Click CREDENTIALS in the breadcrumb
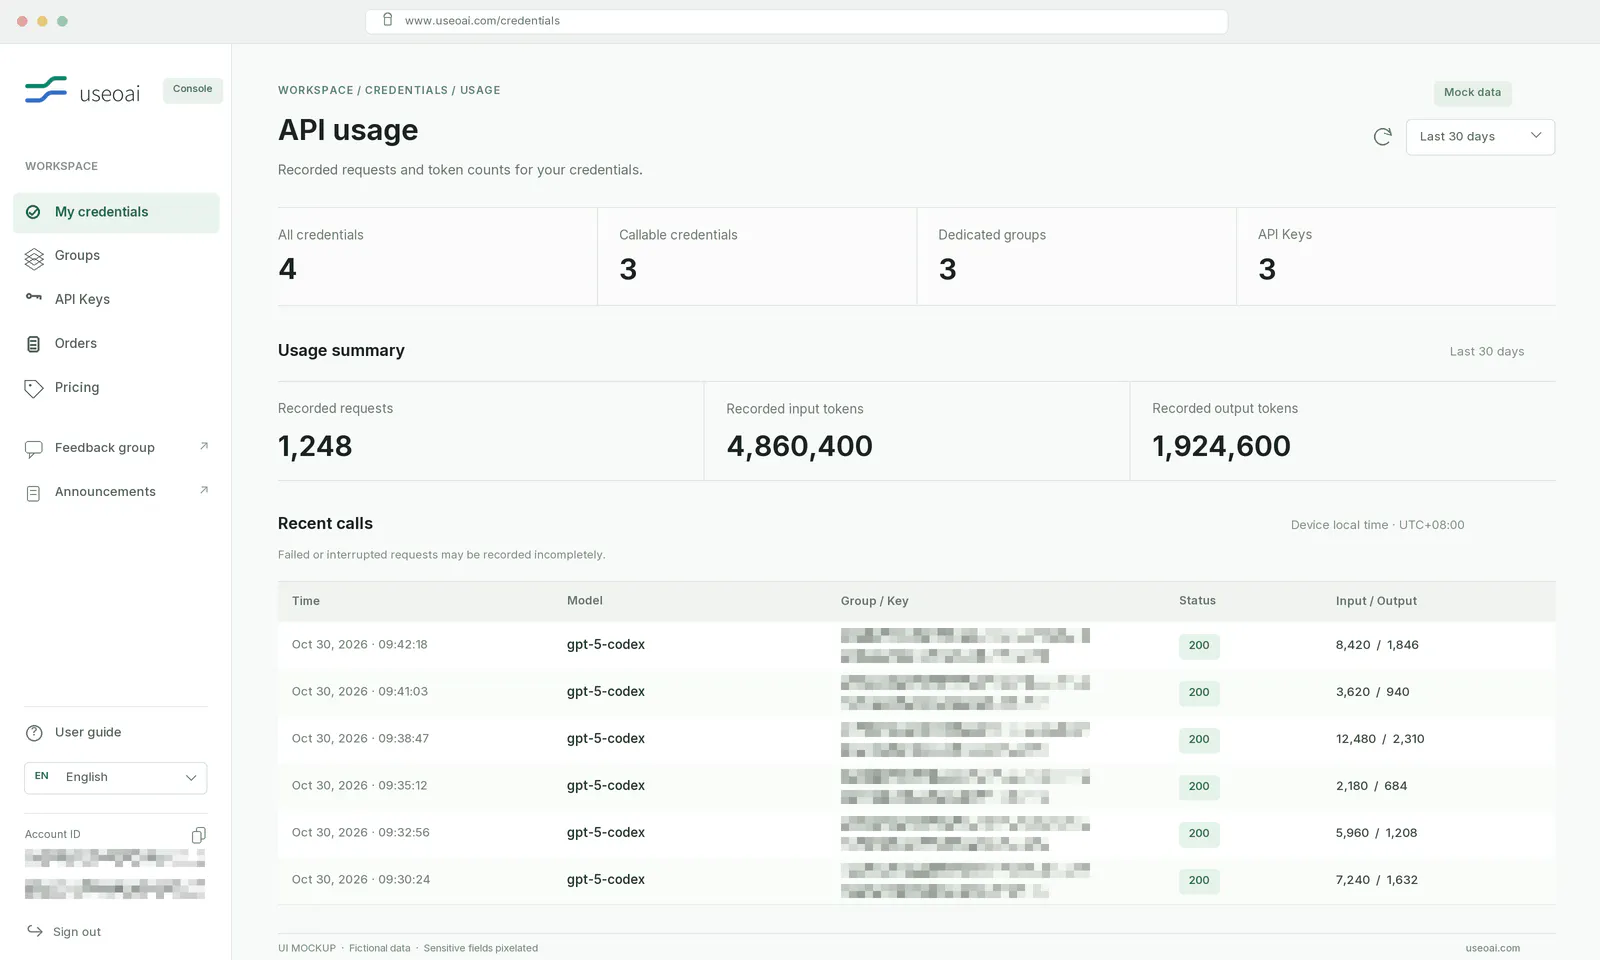 [406, 90]
